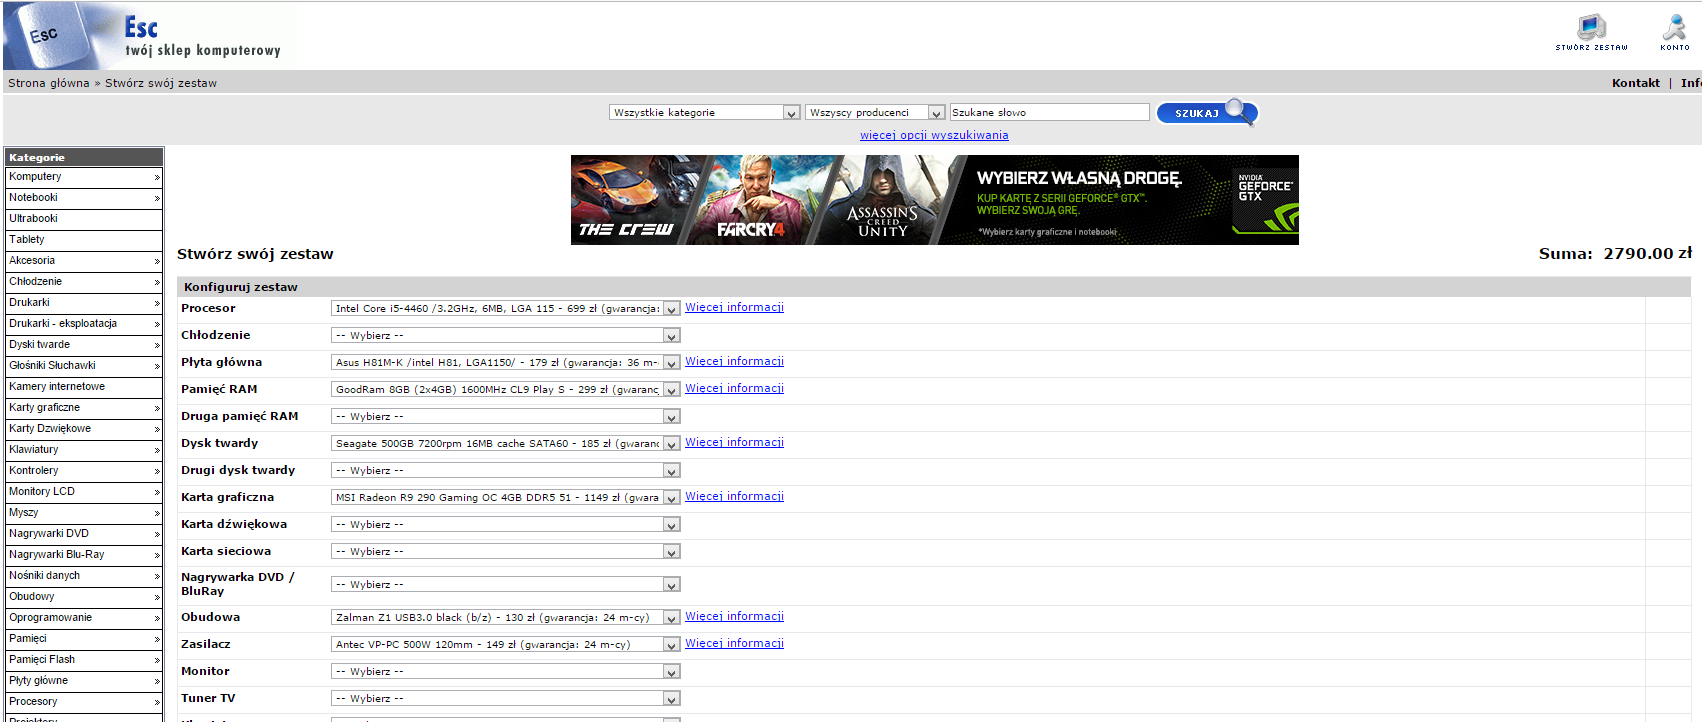Screen dimensions: 1702x722
Task: Open the Karta sieciowa dropdown
Action: tap(506, 552)
